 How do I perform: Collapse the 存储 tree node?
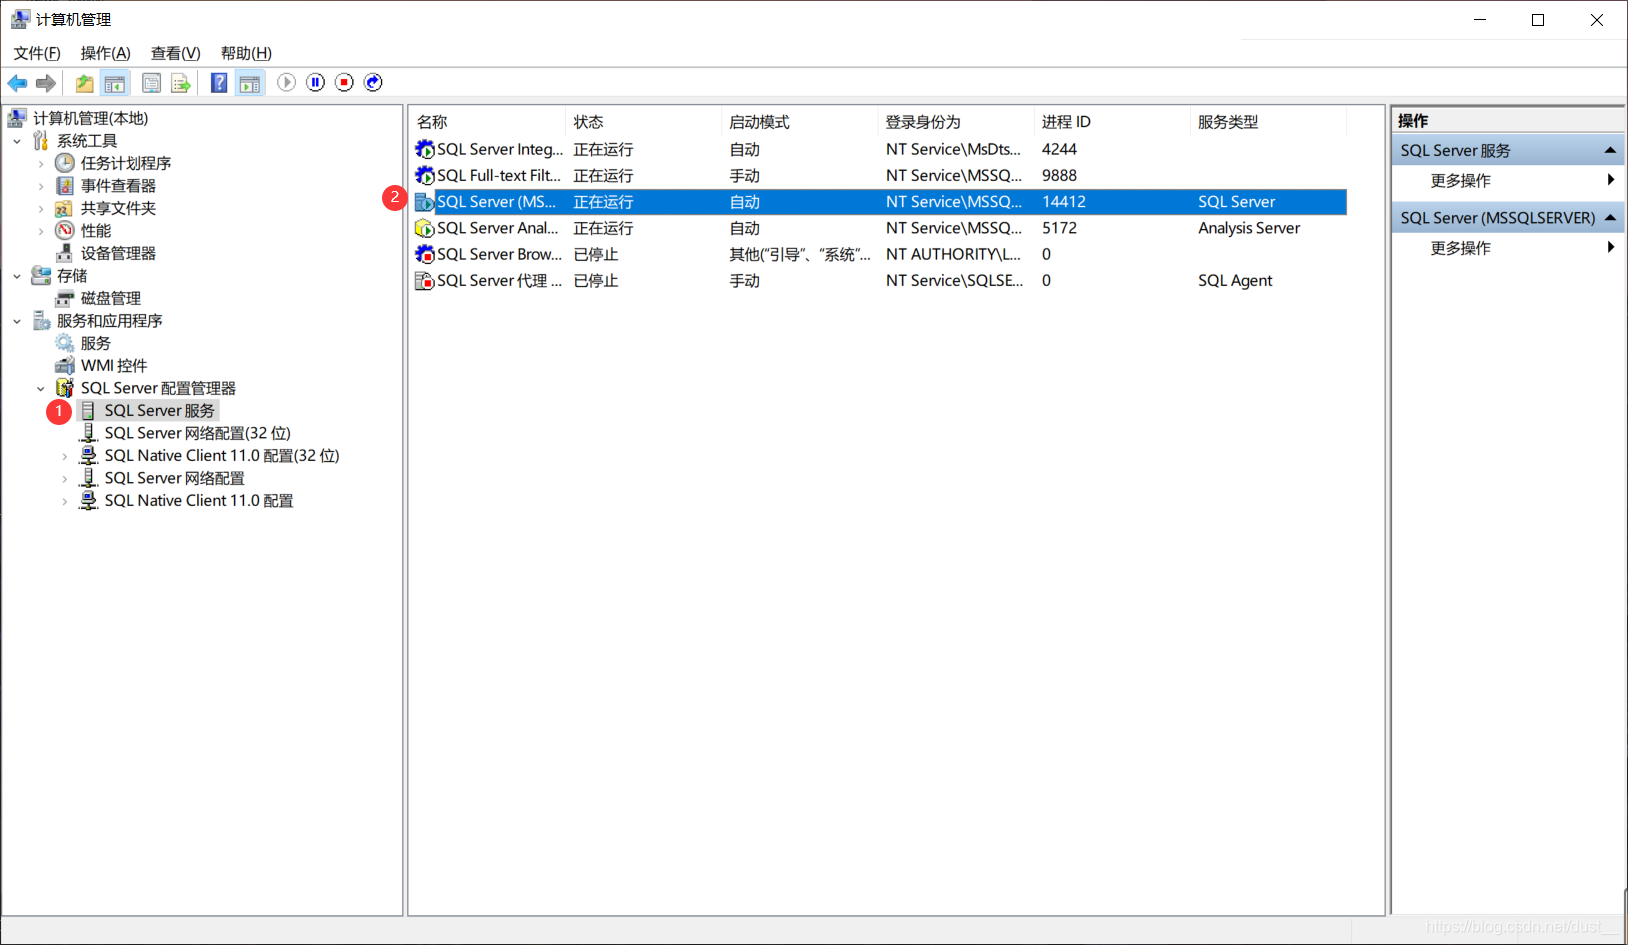point(17,276)
